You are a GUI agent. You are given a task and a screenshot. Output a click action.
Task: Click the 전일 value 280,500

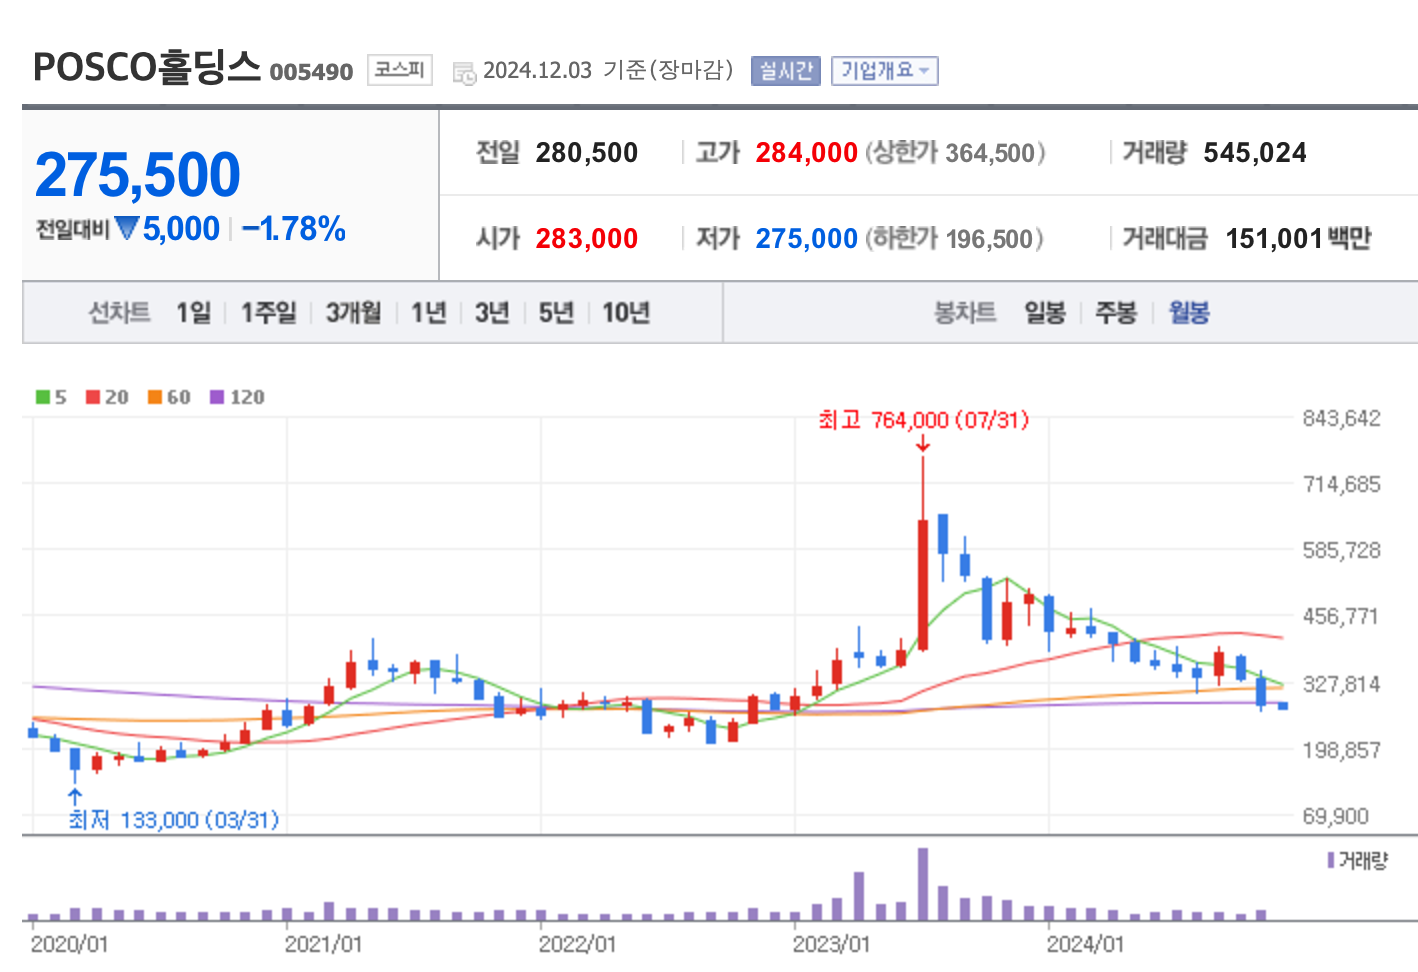[x=587, y=153]
